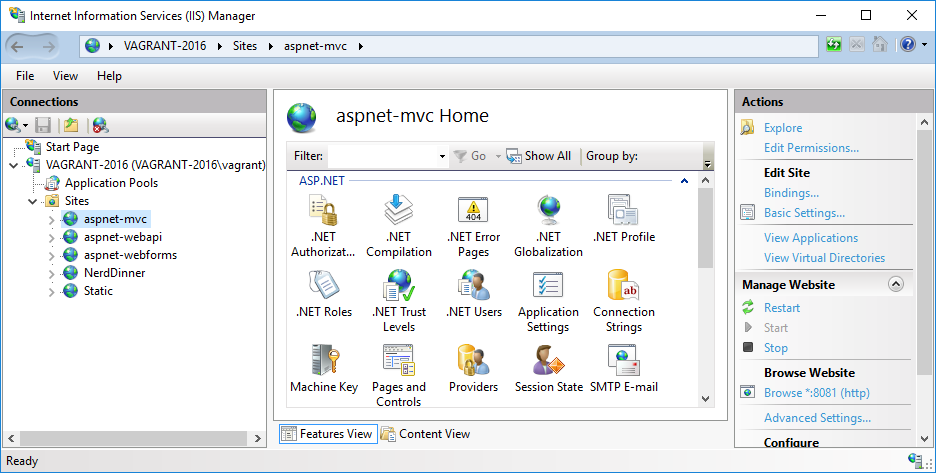The width and height of the screenshot is (936, 473).
Task: Open the .NET Authorization Rules feature
Action: 323,226
